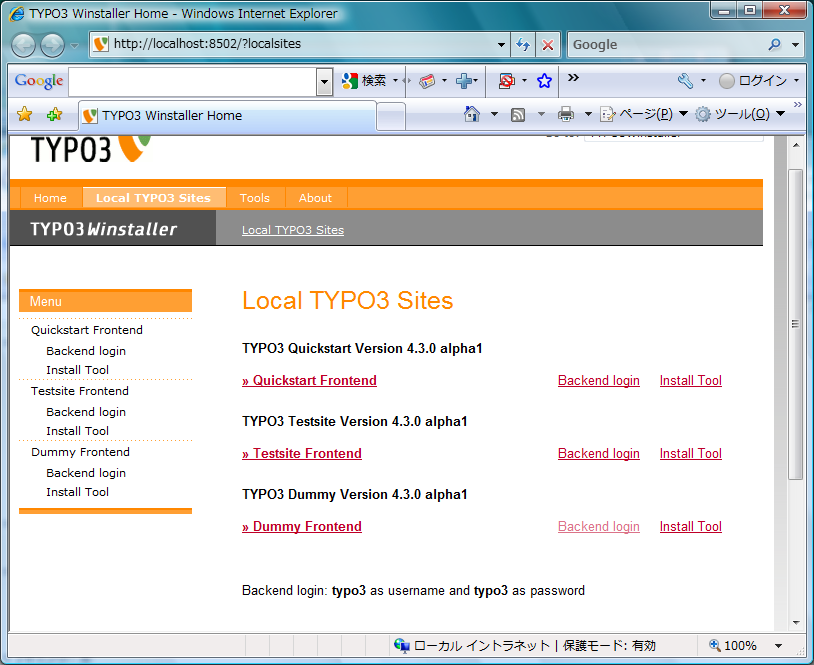Go to the About navigation tab
The height and width of the screenshot is (665, 814).
tap(315, 198)
